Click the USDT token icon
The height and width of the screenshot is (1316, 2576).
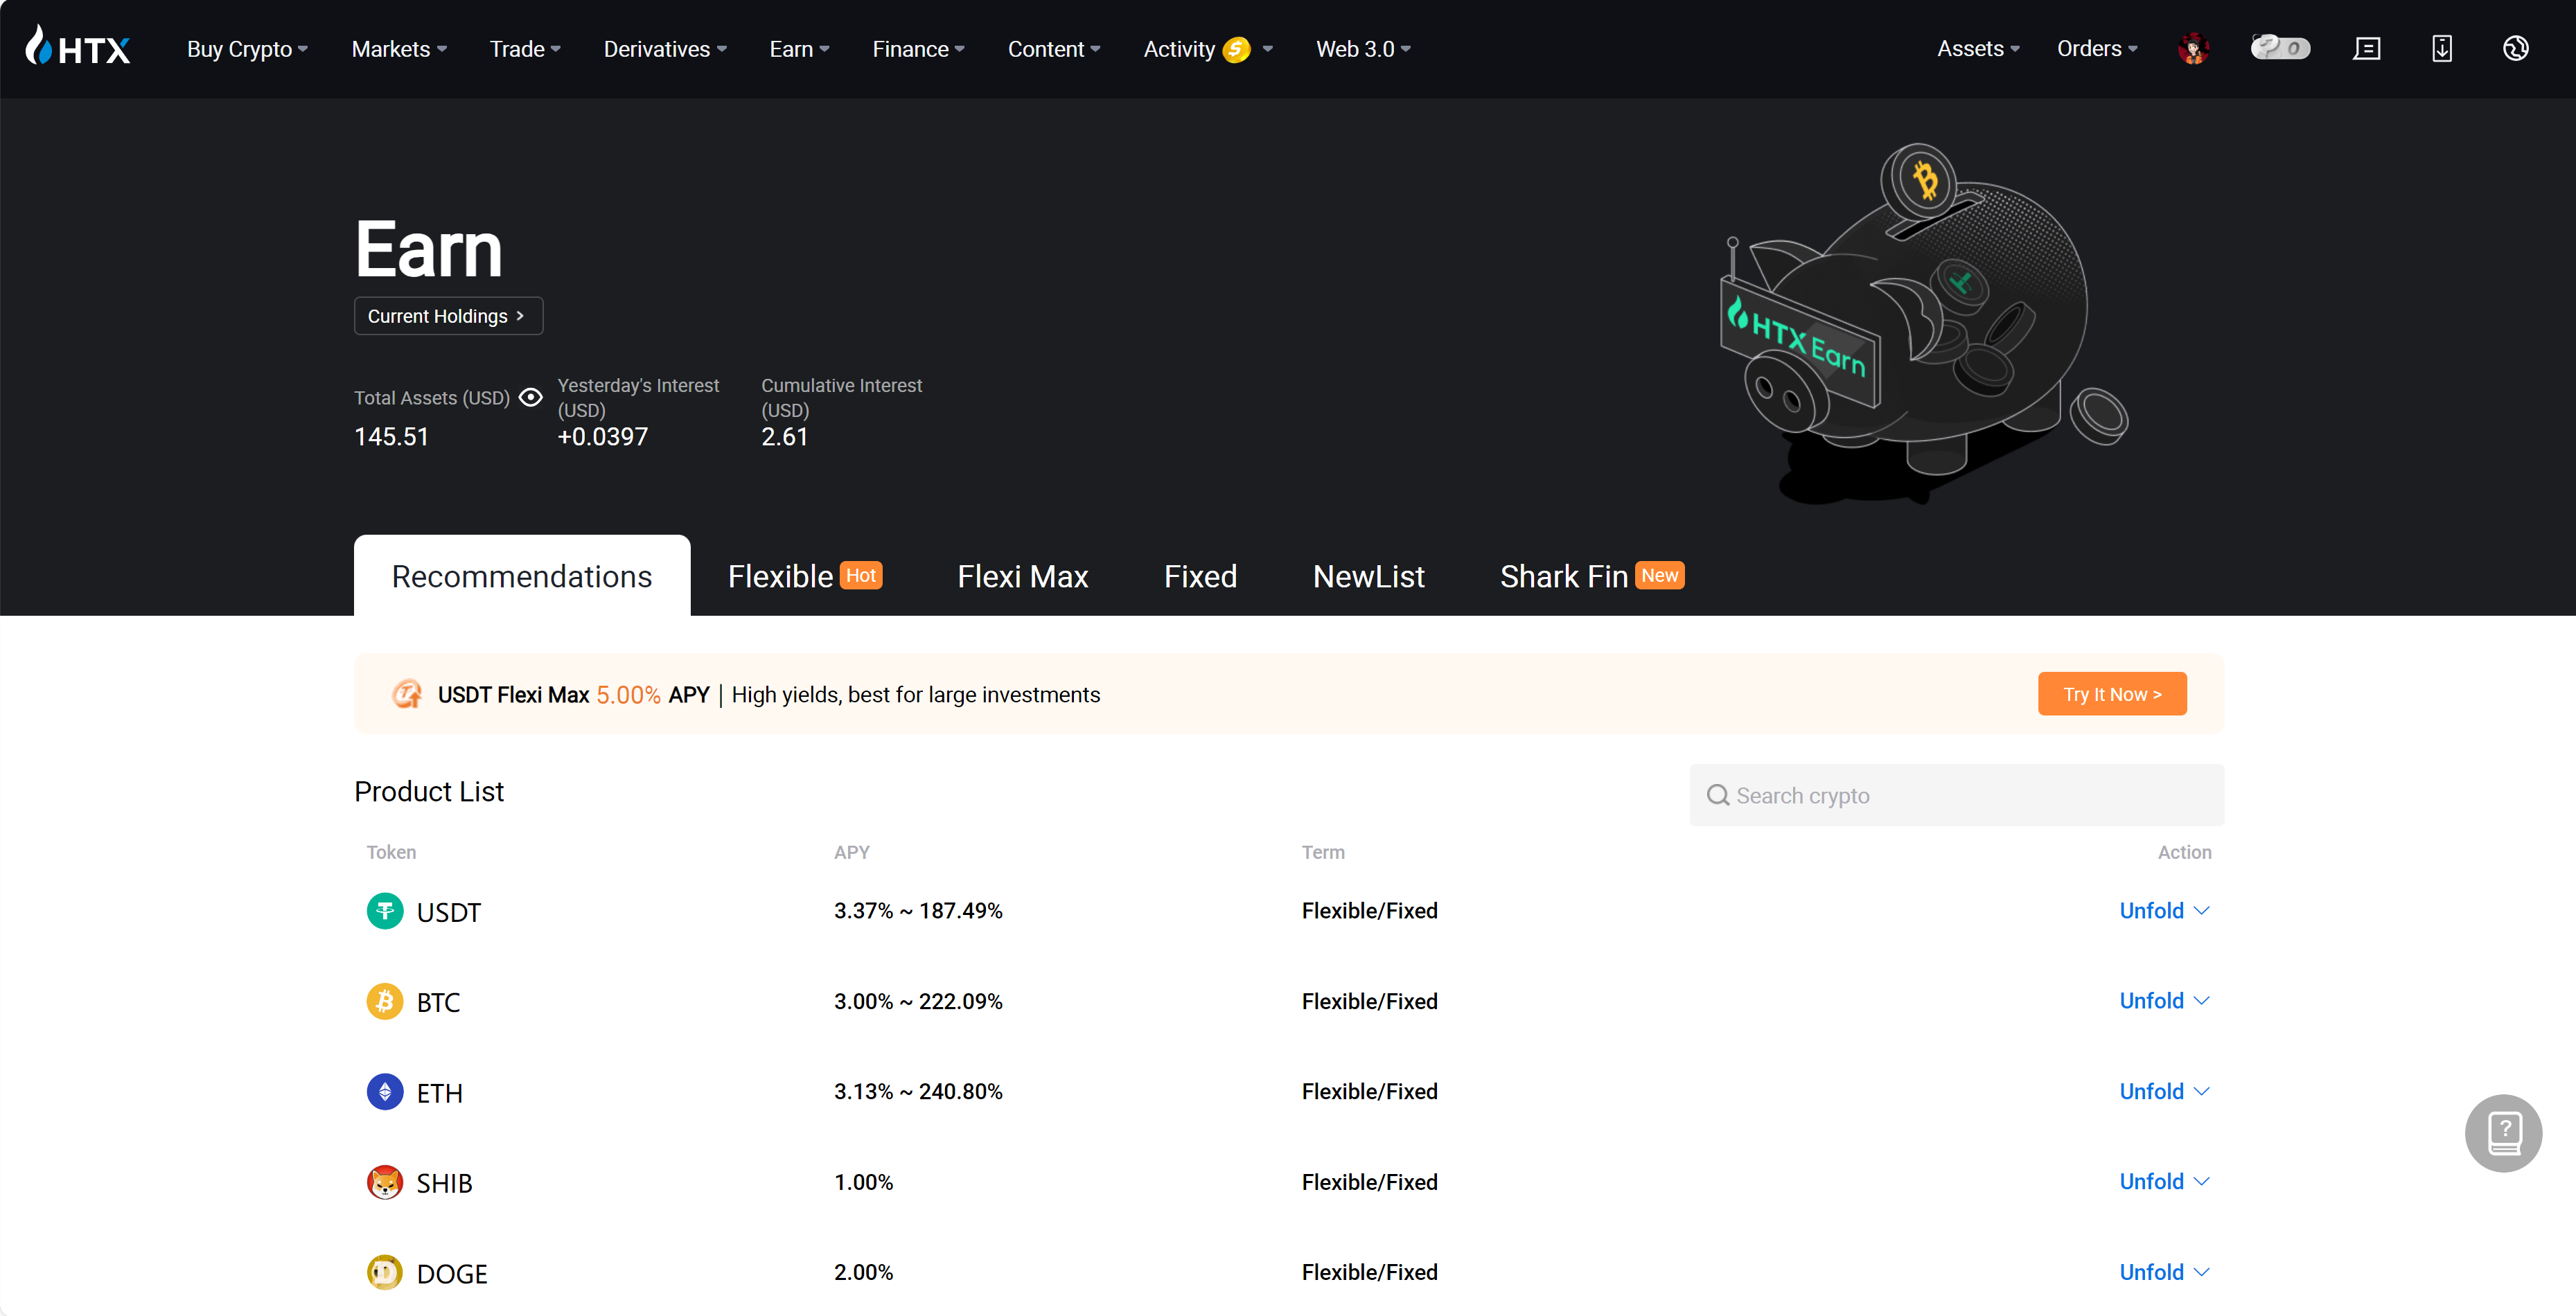(x=384, y=911)
